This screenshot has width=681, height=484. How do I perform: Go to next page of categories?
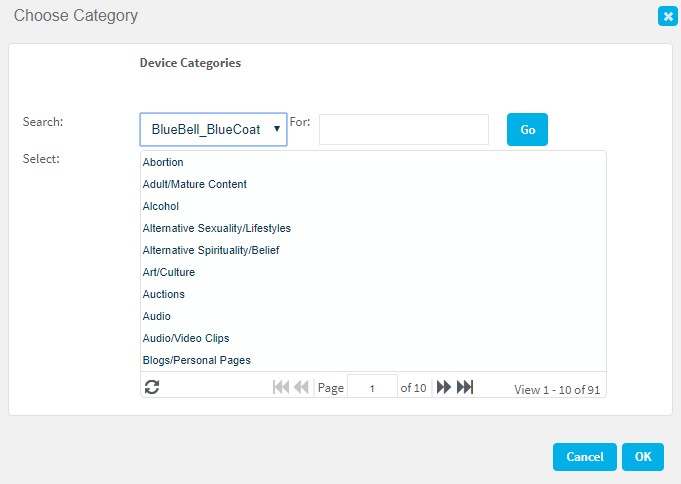coord(444,387)
